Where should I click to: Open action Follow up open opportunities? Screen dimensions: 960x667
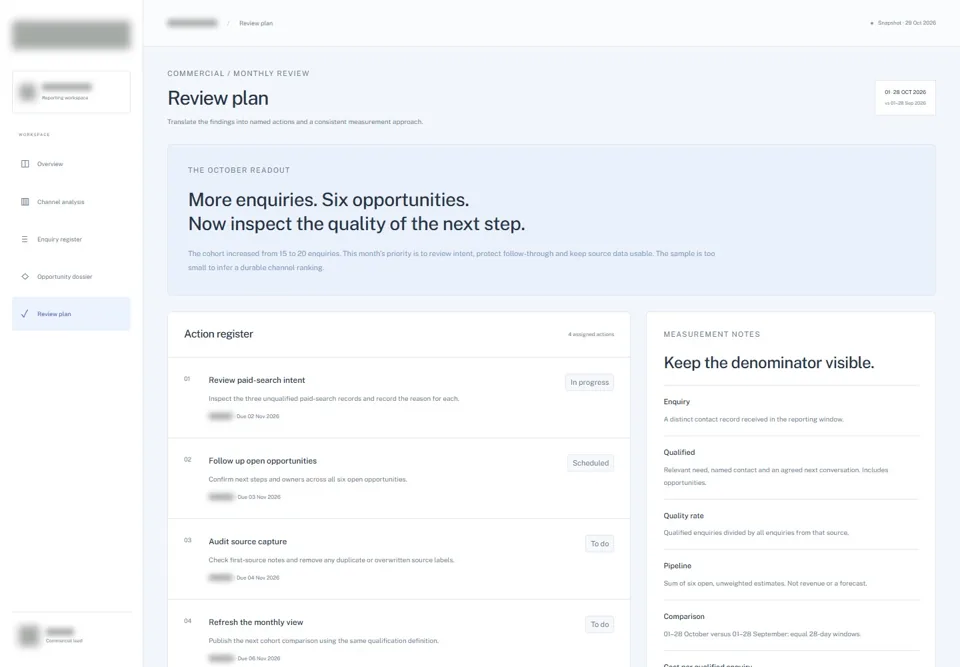click(263, 461)
